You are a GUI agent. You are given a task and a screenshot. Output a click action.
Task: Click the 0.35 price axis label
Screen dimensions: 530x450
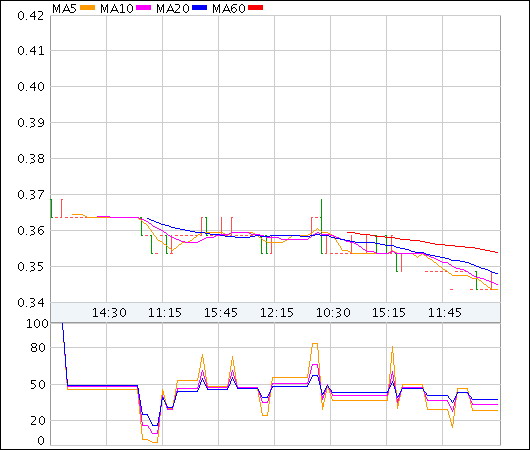point(31,267)
